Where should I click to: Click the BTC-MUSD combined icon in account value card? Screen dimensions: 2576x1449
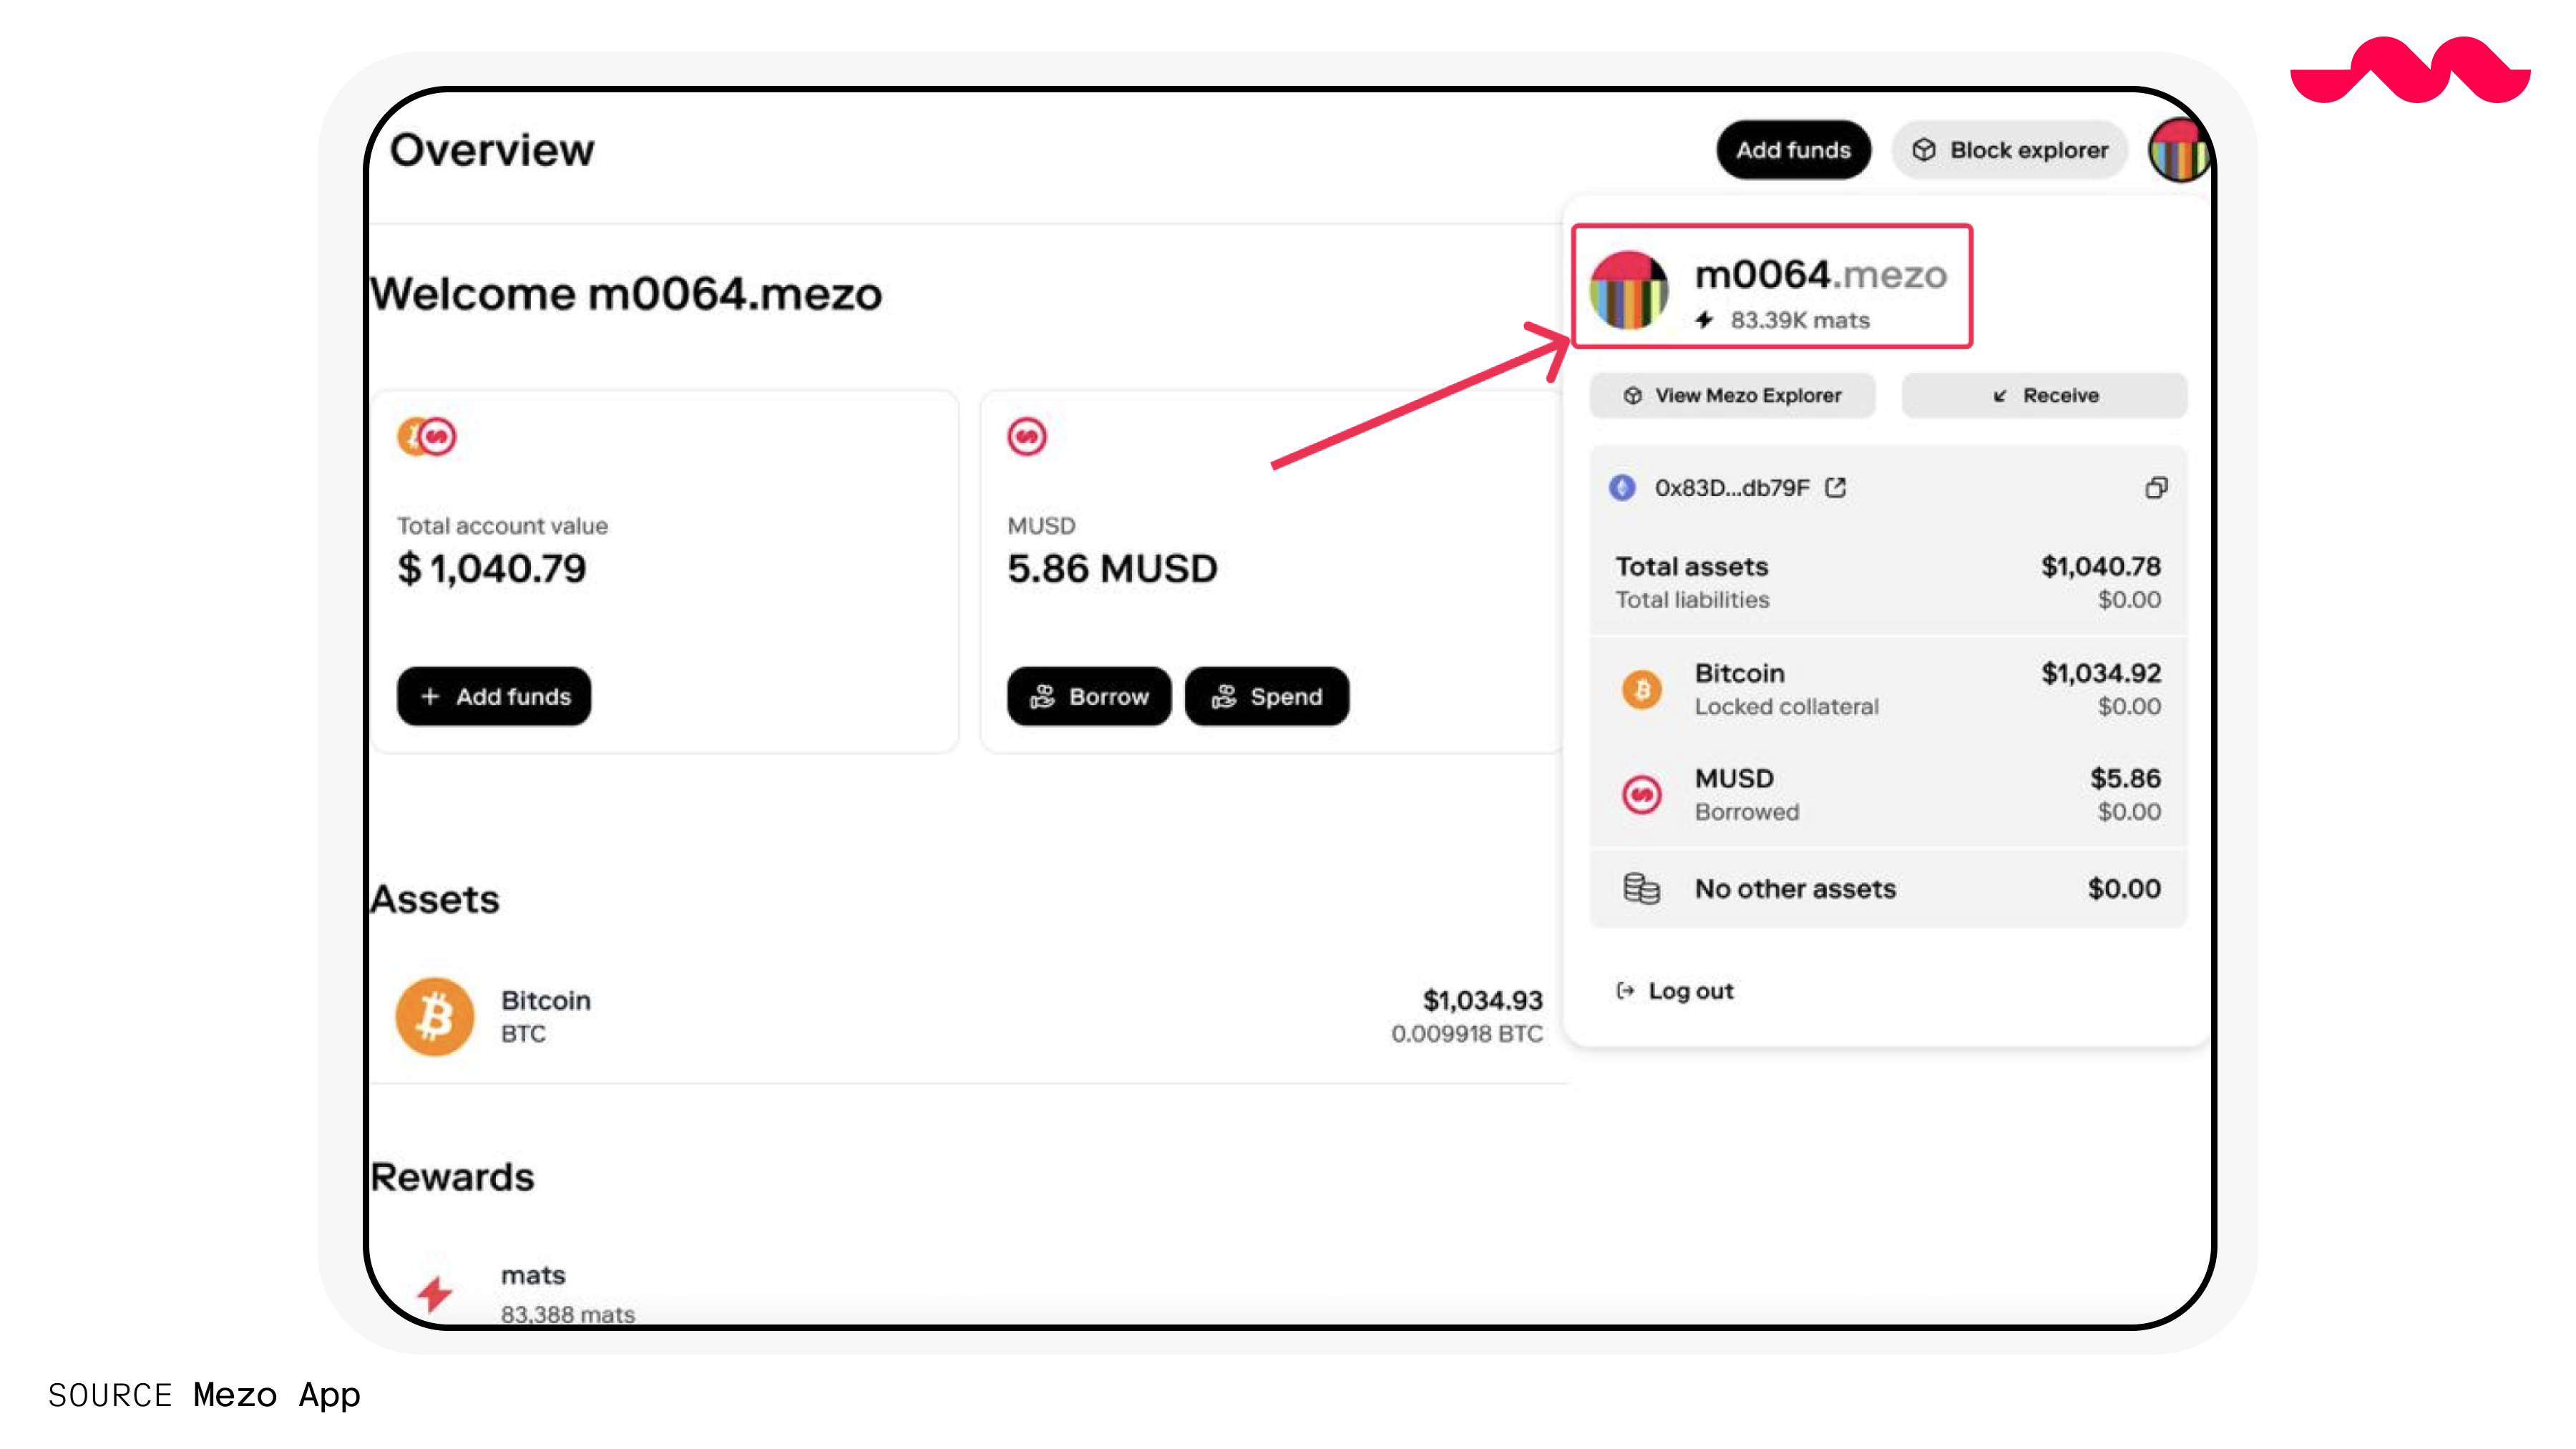pyautogui.click(x=427, y=437)
